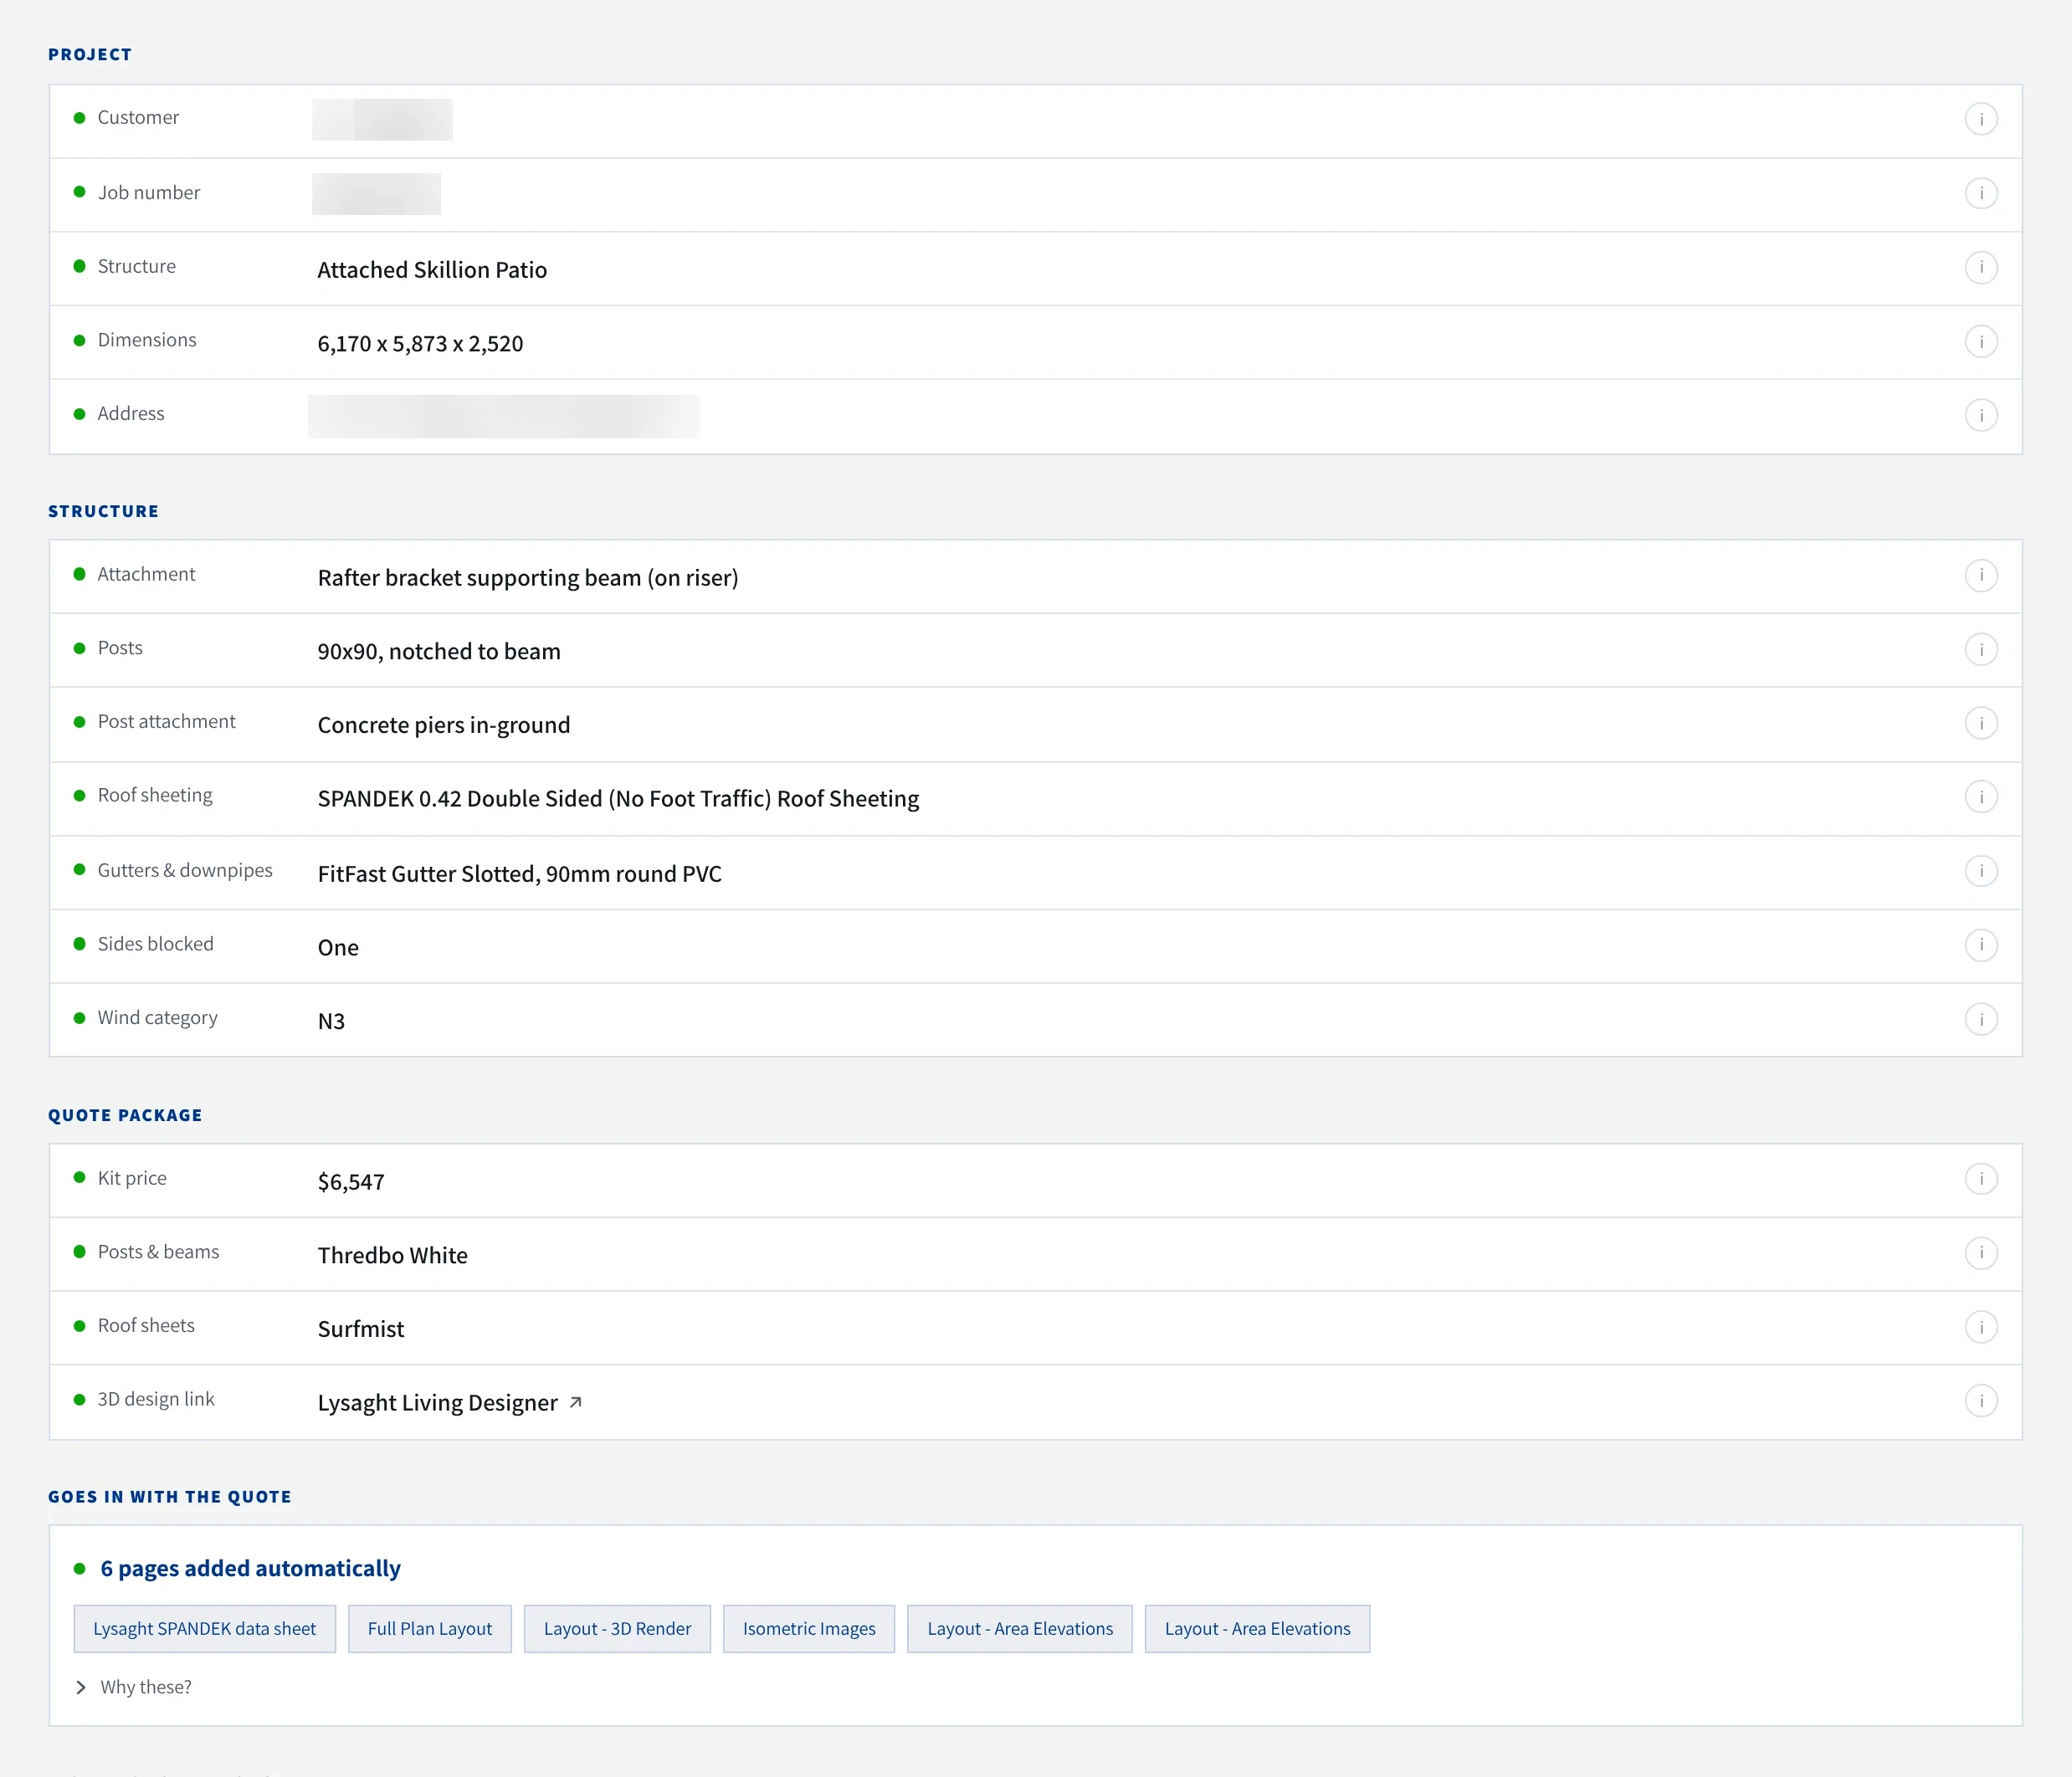Viewport: 2072px width, 1777px height.
Task: Expand the Why these? section
Action: (x=134, y=1687)
